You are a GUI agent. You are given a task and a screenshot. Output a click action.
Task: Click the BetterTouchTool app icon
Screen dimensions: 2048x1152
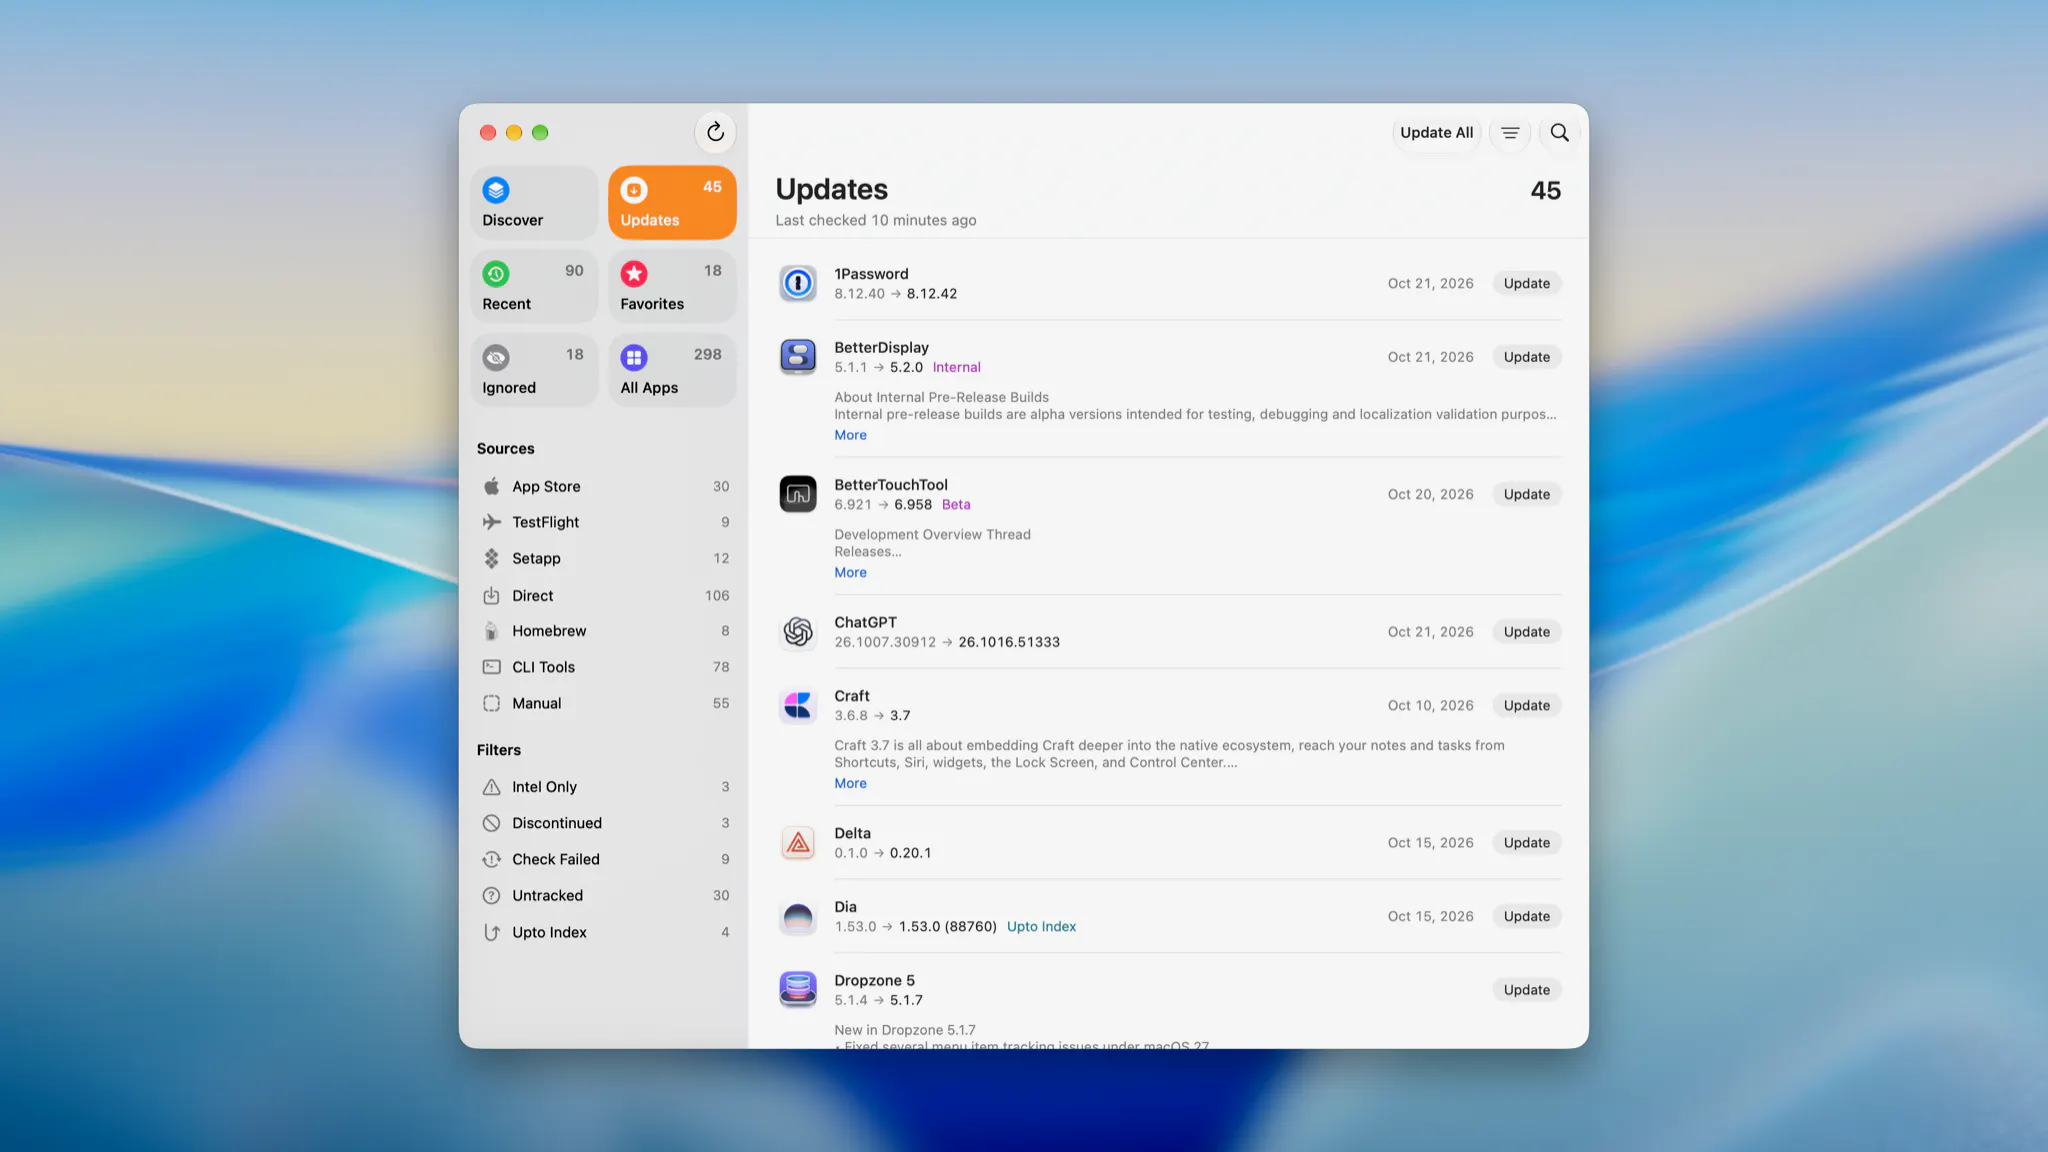(x=798, y=494)
